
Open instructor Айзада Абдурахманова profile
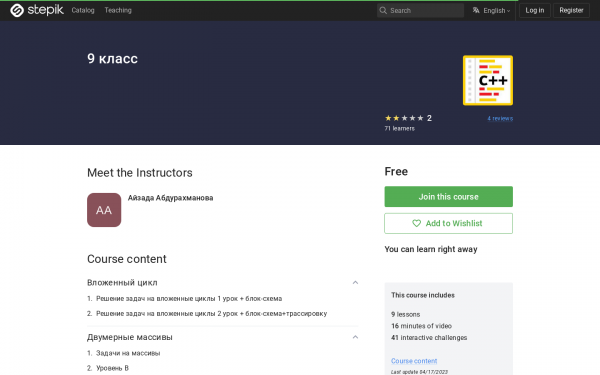[170, 198]
